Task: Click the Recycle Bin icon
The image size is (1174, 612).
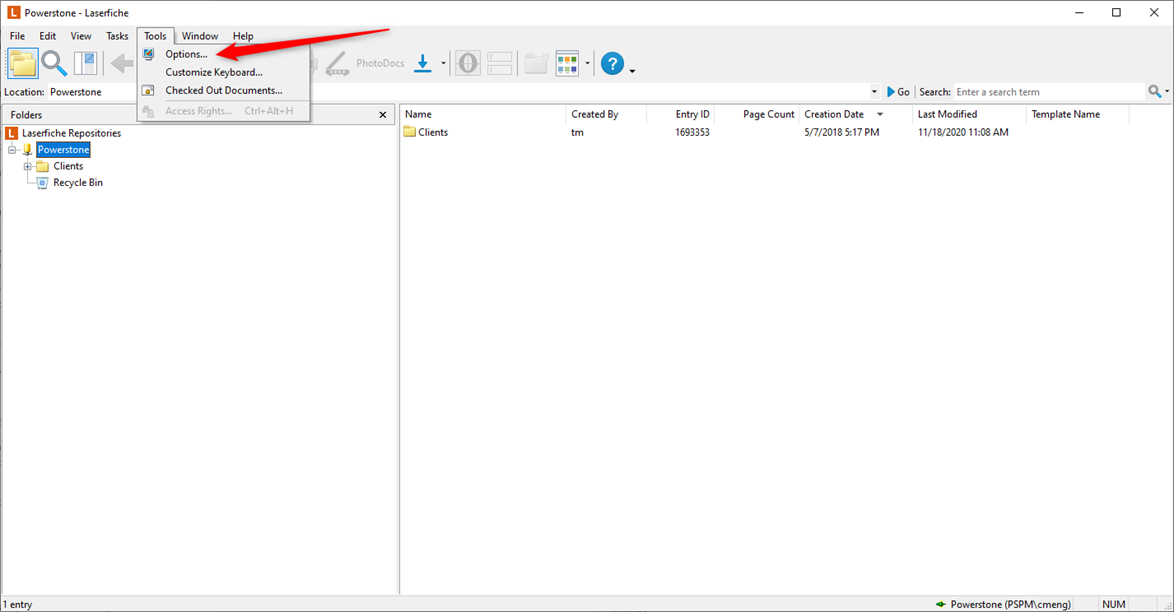Action: click(x=43, y=183)
